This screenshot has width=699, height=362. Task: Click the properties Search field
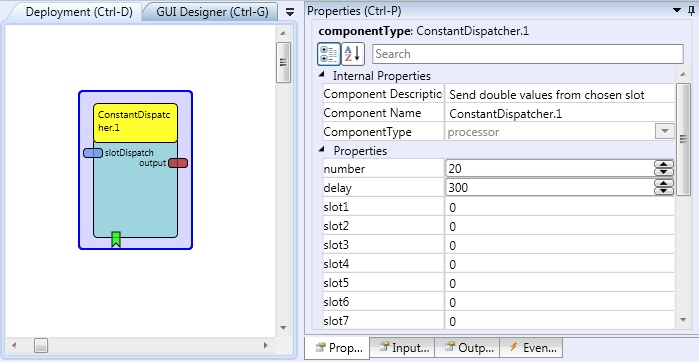[x=528, y=54]
